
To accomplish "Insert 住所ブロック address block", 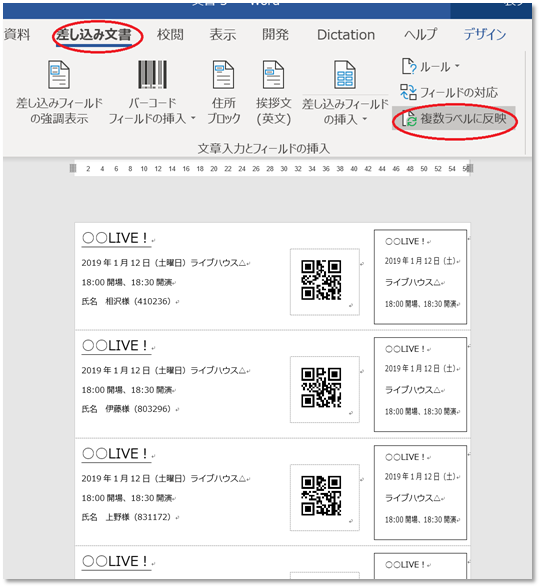I will tap(224, 93).
